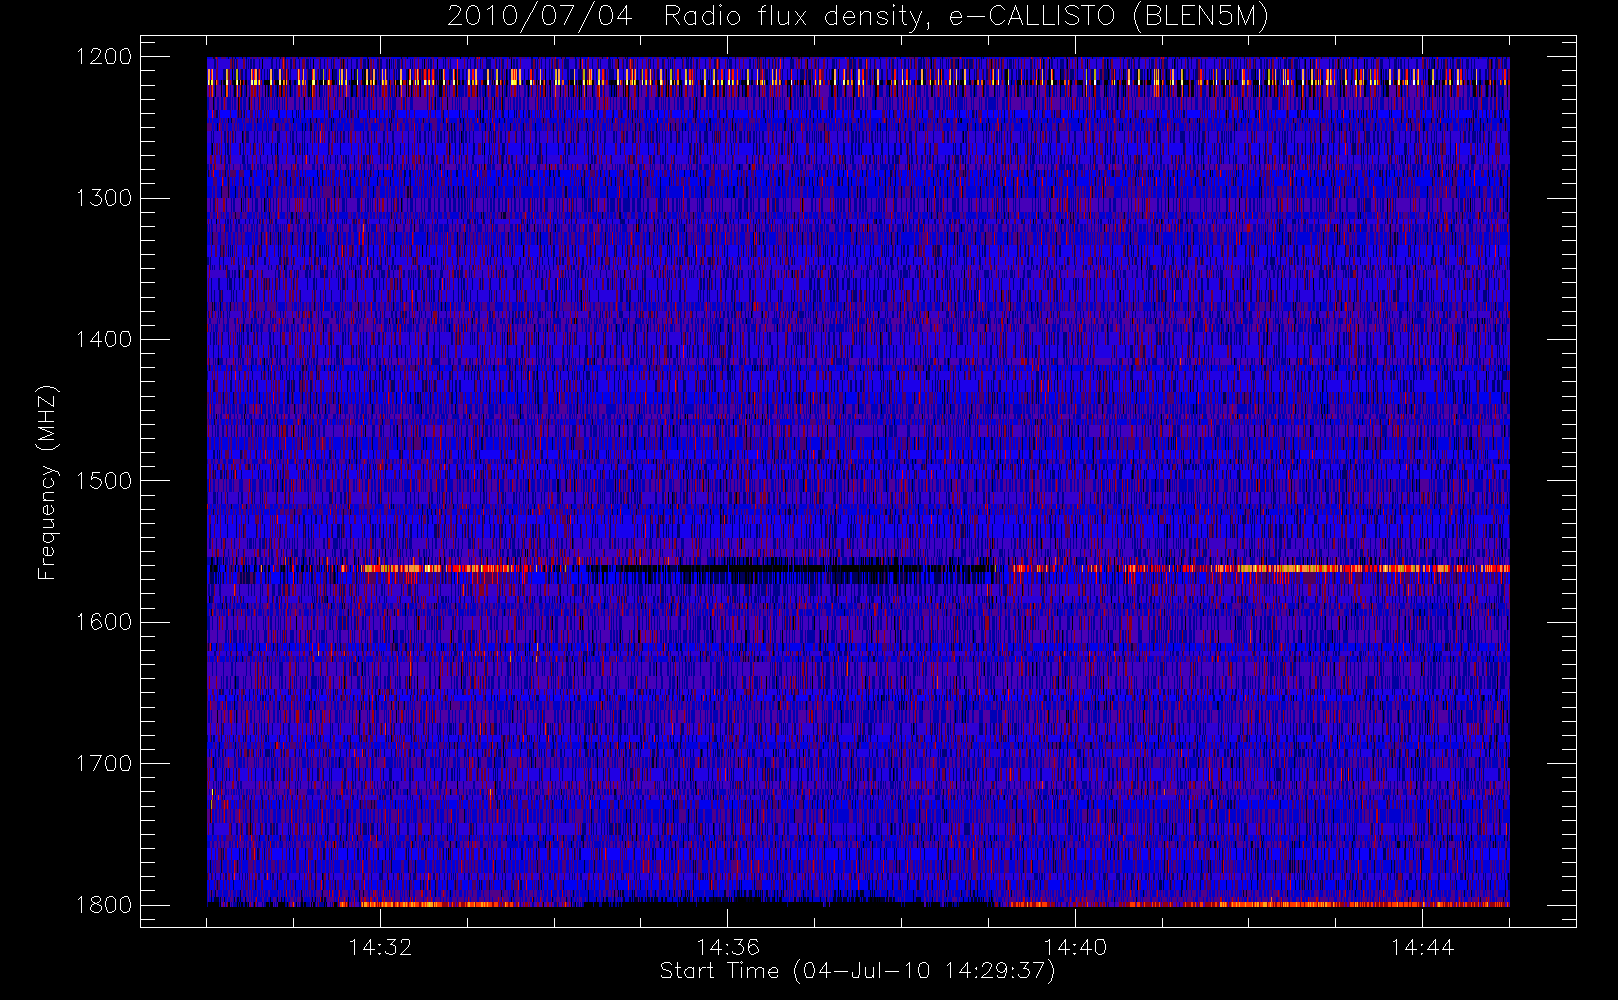Click the 1700 frequency tick label
The height and width of the screenshot is (1000, 1618).
pyautogui.click(x=104, y=763)
